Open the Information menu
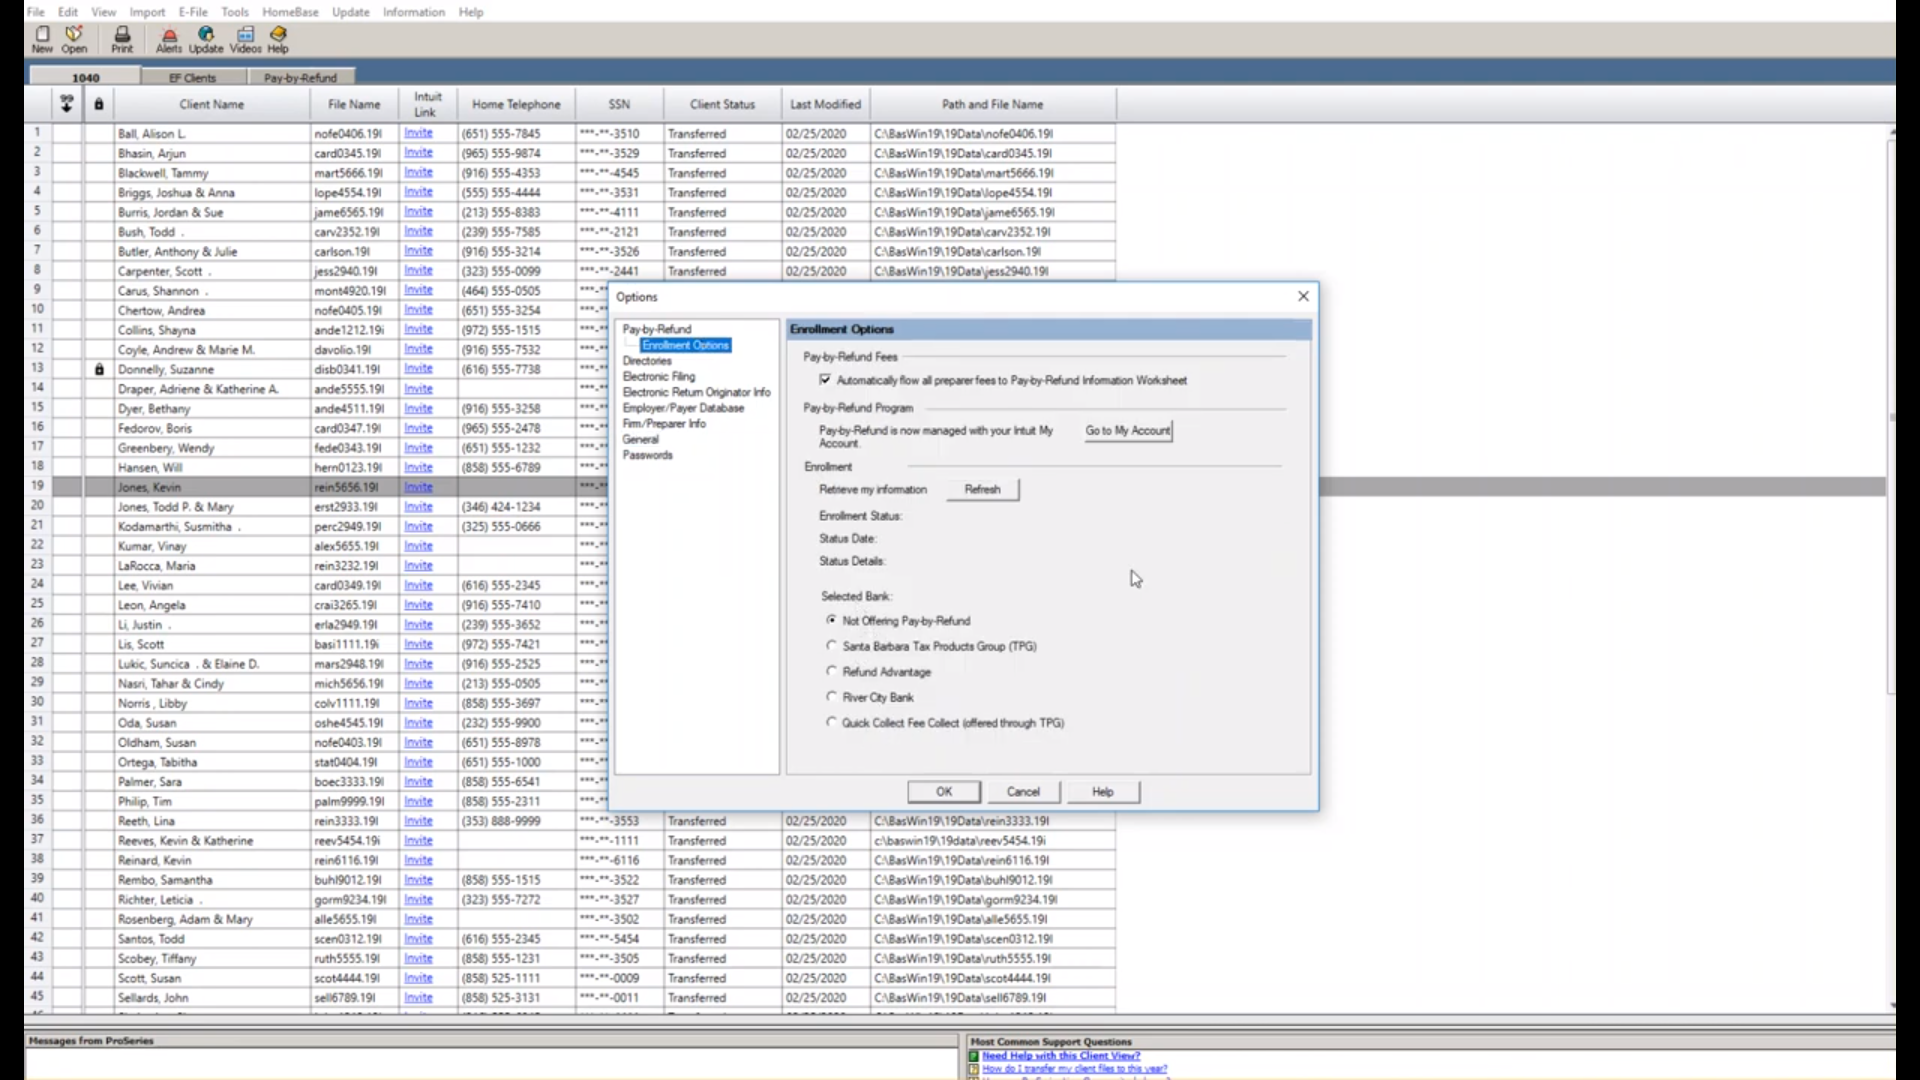 tap(413, 12)
